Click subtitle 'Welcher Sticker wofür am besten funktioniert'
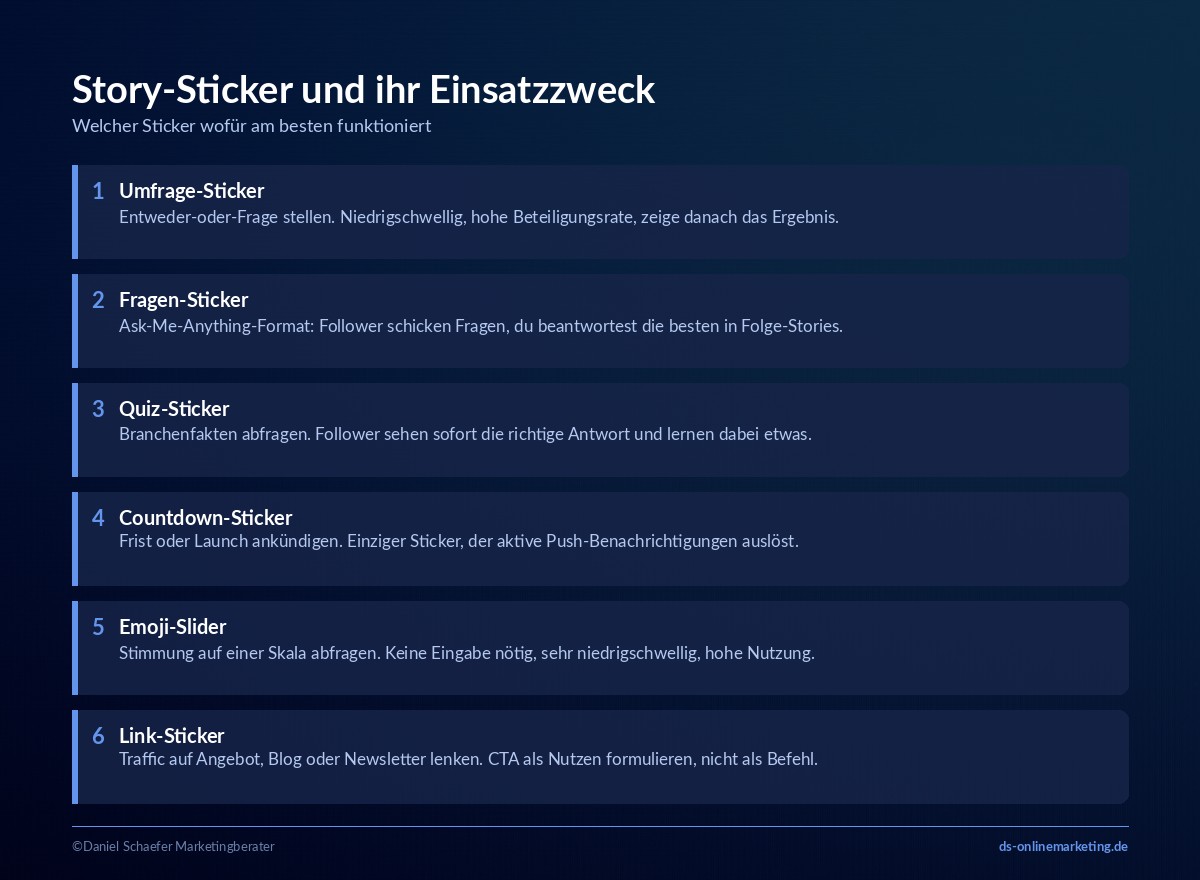1200x880 pixels. [x=251, y=127]
